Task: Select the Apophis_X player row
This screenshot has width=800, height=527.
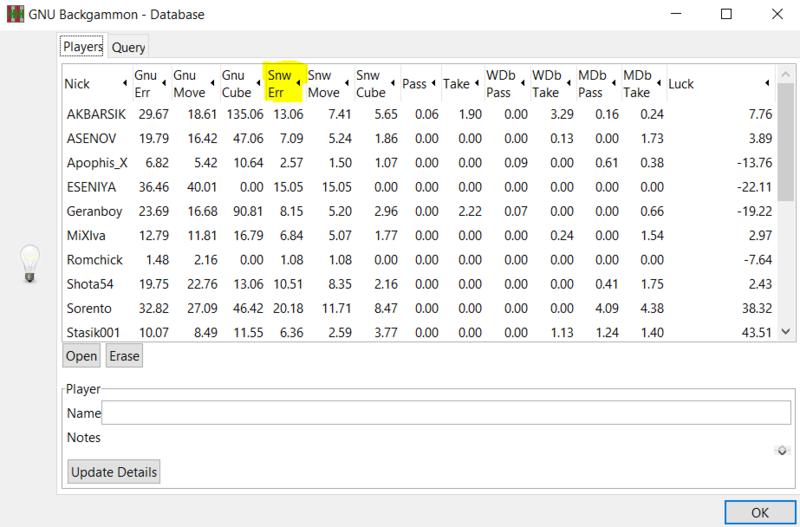Action: click(x=418, y=163)
